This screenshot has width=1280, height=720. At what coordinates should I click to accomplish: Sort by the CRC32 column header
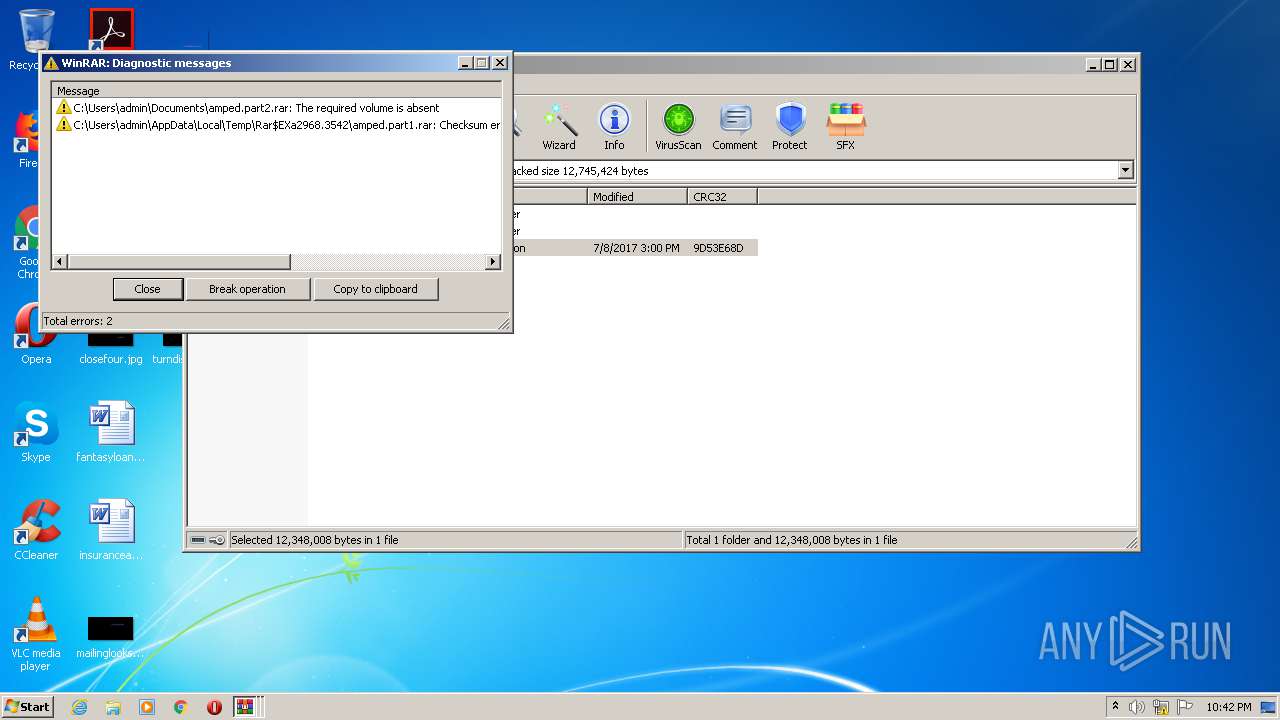point(722,197)
